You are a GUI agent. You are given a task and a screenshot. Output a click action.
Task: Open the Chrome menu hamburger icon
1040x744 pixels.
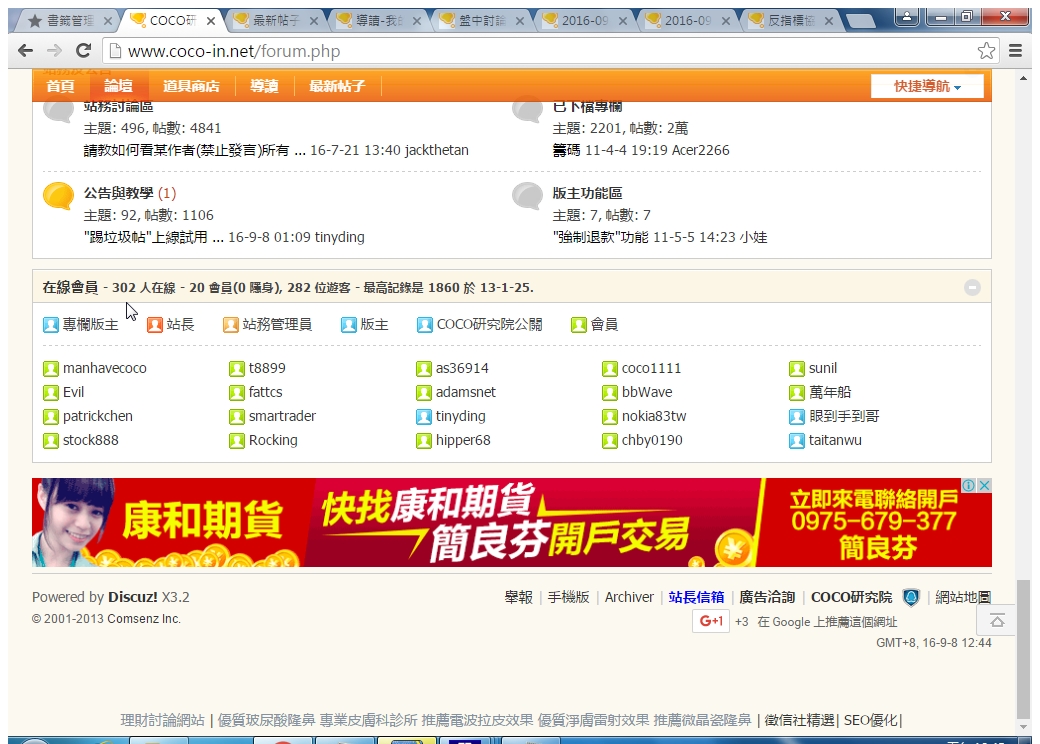click(x=1015, y=50)
